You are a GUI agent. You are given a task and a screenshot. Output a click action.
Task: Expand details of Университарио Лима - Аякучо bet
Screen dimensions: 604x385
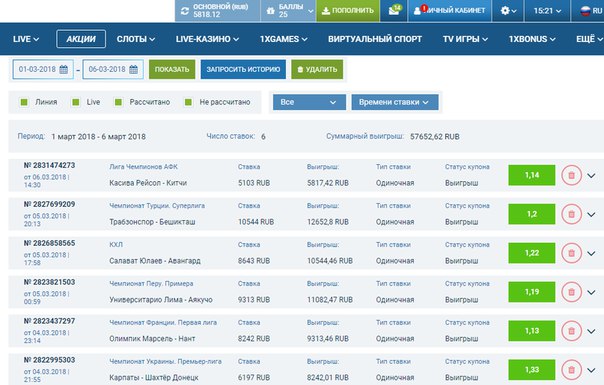click(591, 293)
